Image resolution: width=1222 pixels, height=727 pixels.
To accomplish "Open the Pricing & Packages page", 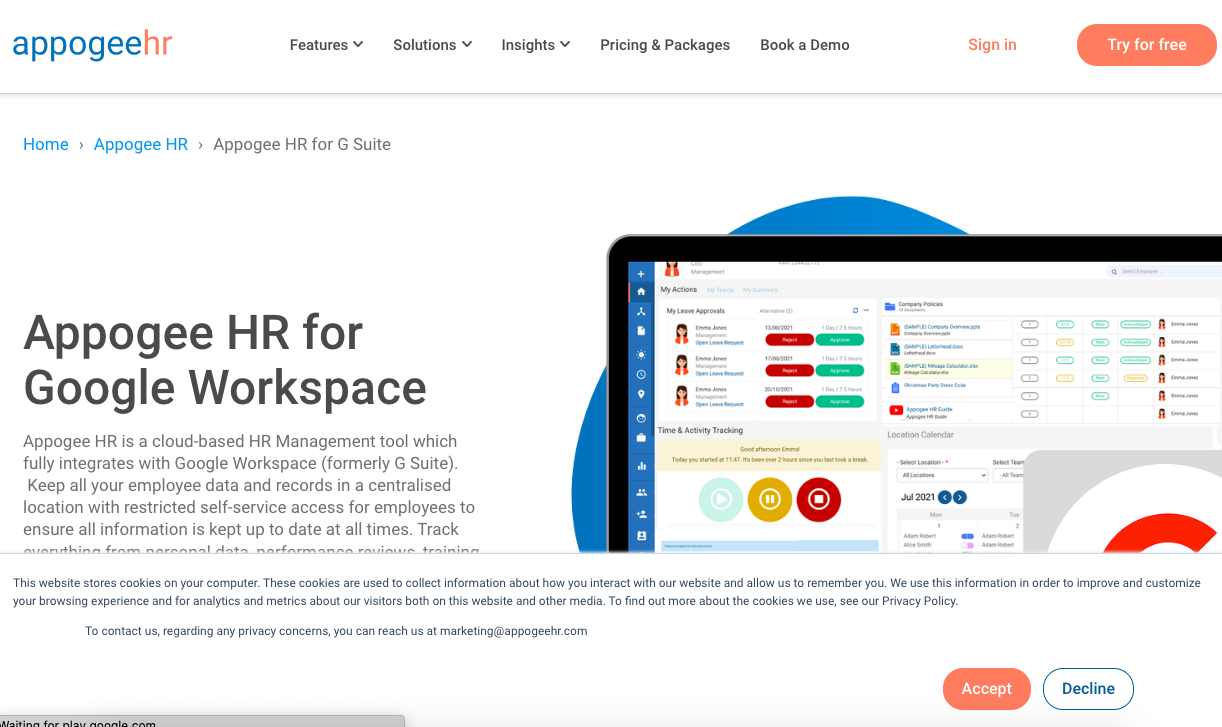I will [665, 45].
